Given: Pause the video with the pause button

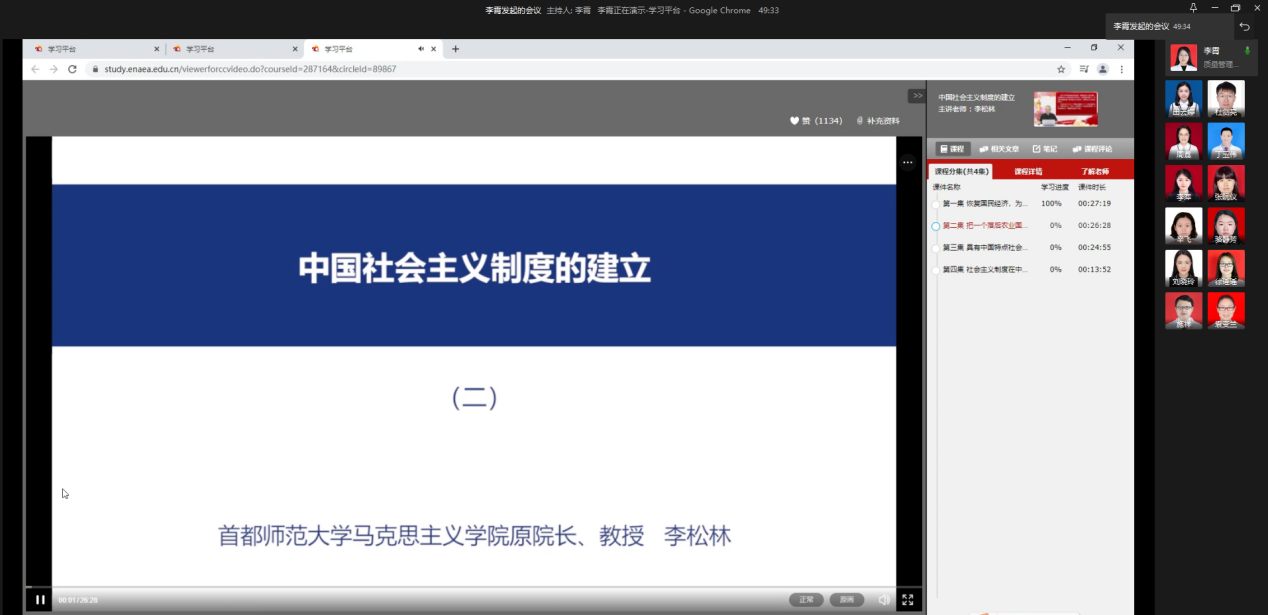Looking at the screenshot, I should click(x=40, y=600).
